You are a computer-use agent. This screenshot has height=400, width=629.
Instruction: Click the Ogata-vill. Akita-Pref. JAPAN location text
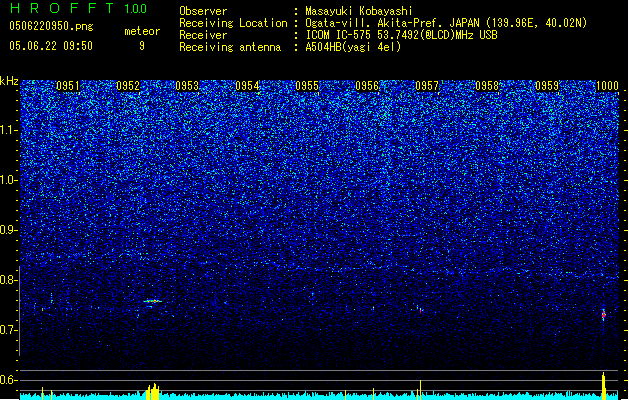click(x=446, y=23)
